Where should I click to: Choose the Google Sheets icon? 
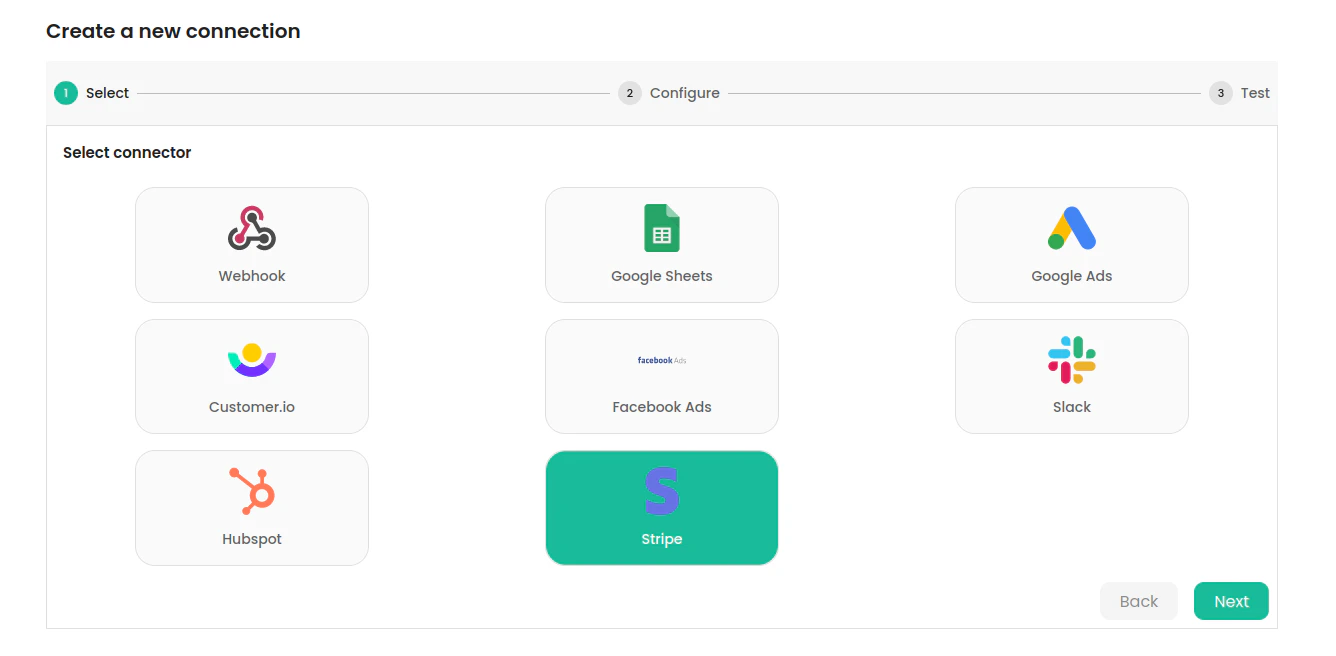[662, 228]
